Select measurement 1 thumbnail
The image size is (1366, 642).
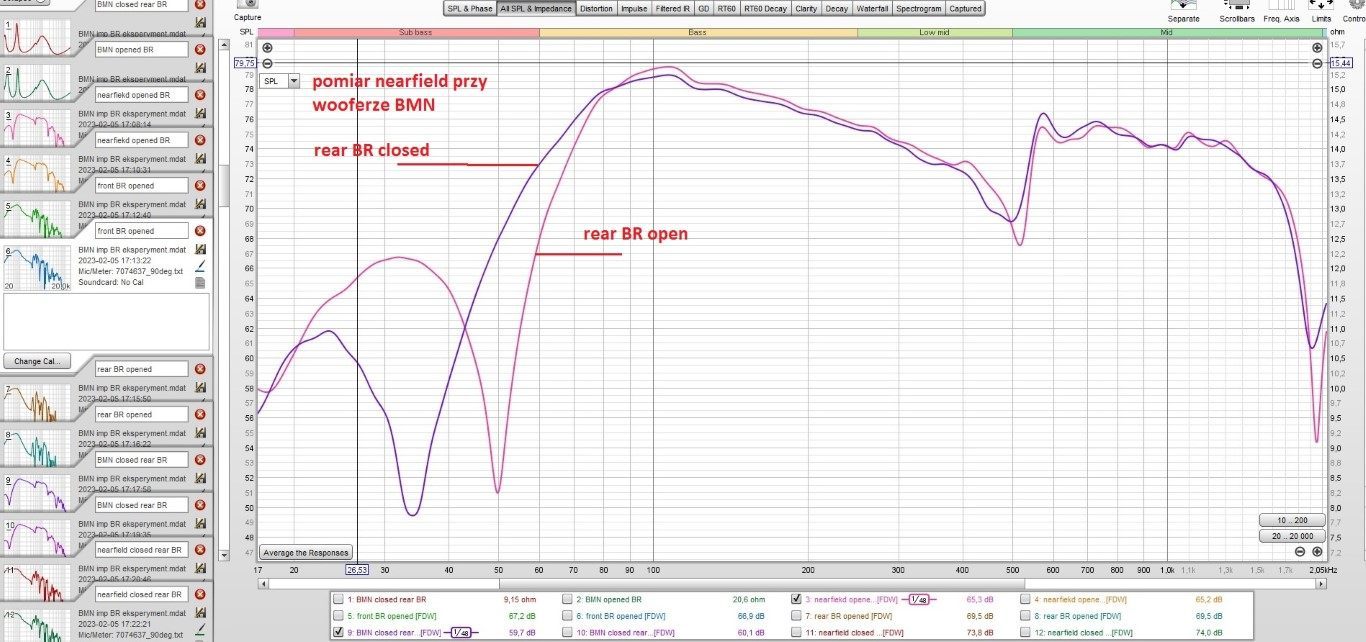pyautogui.click(x=37, y=36)
